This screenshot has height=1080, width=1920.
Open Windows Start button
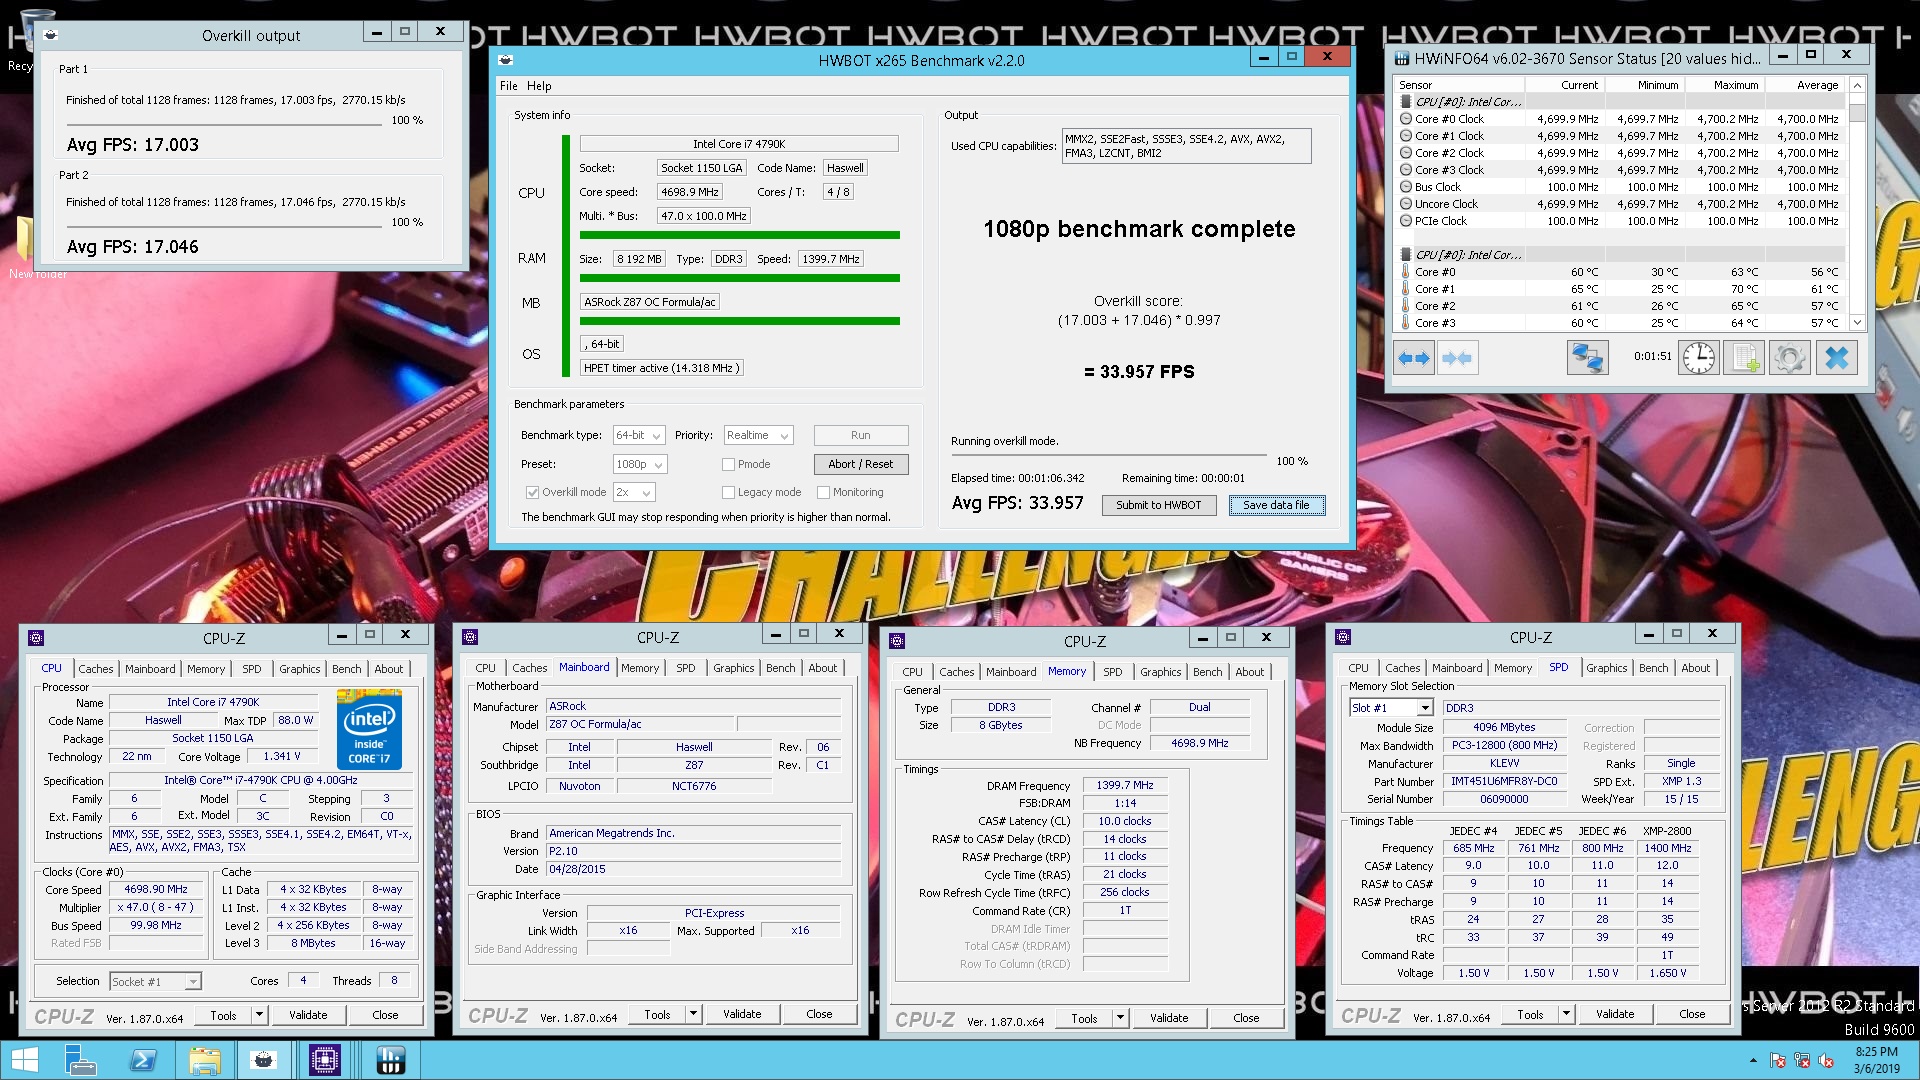pyautogui.click(x=24, y=1060)
